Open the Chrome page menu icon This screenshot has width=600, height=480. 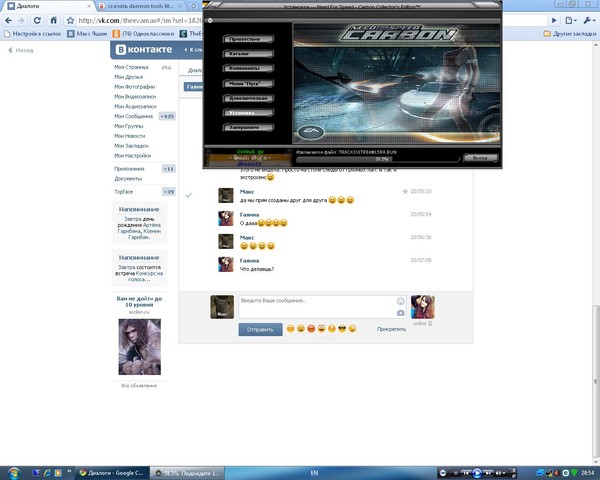point(571,20)
